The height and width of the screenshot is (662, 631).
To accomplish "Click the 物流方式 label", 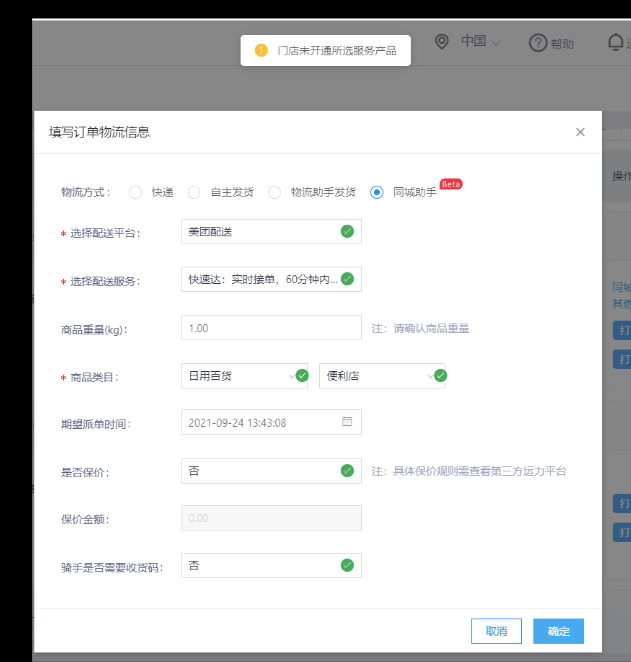I will 86,193.
